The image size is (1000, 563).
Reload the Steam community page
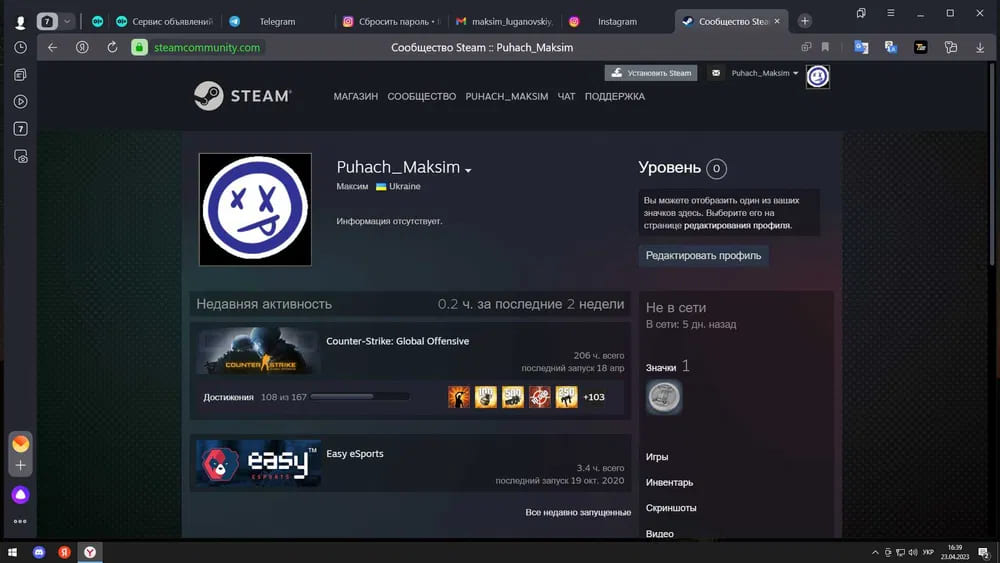(x=112, y=47)
